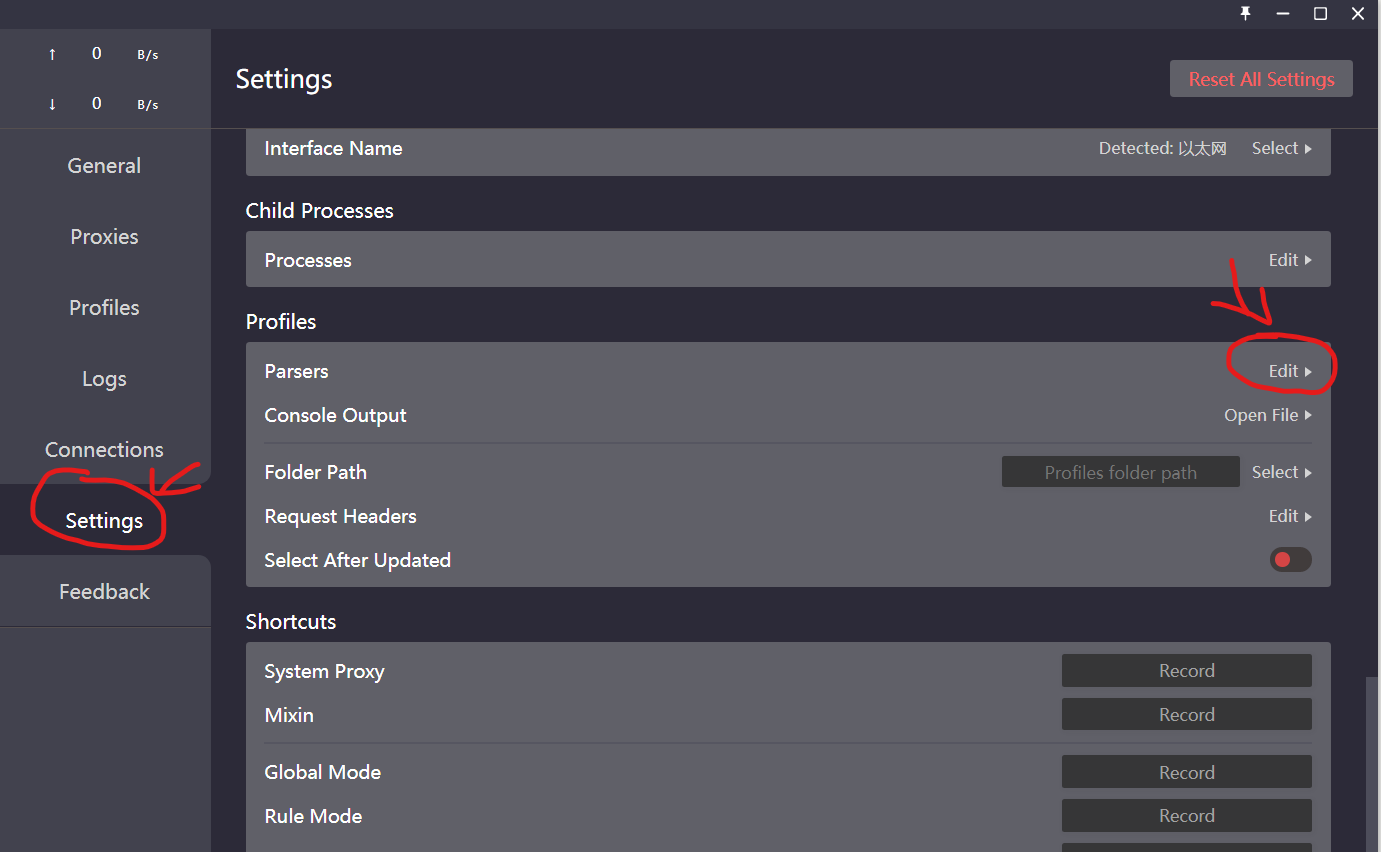Go to the General tab
1381x852 pixels.
click(x=105, y=166)
